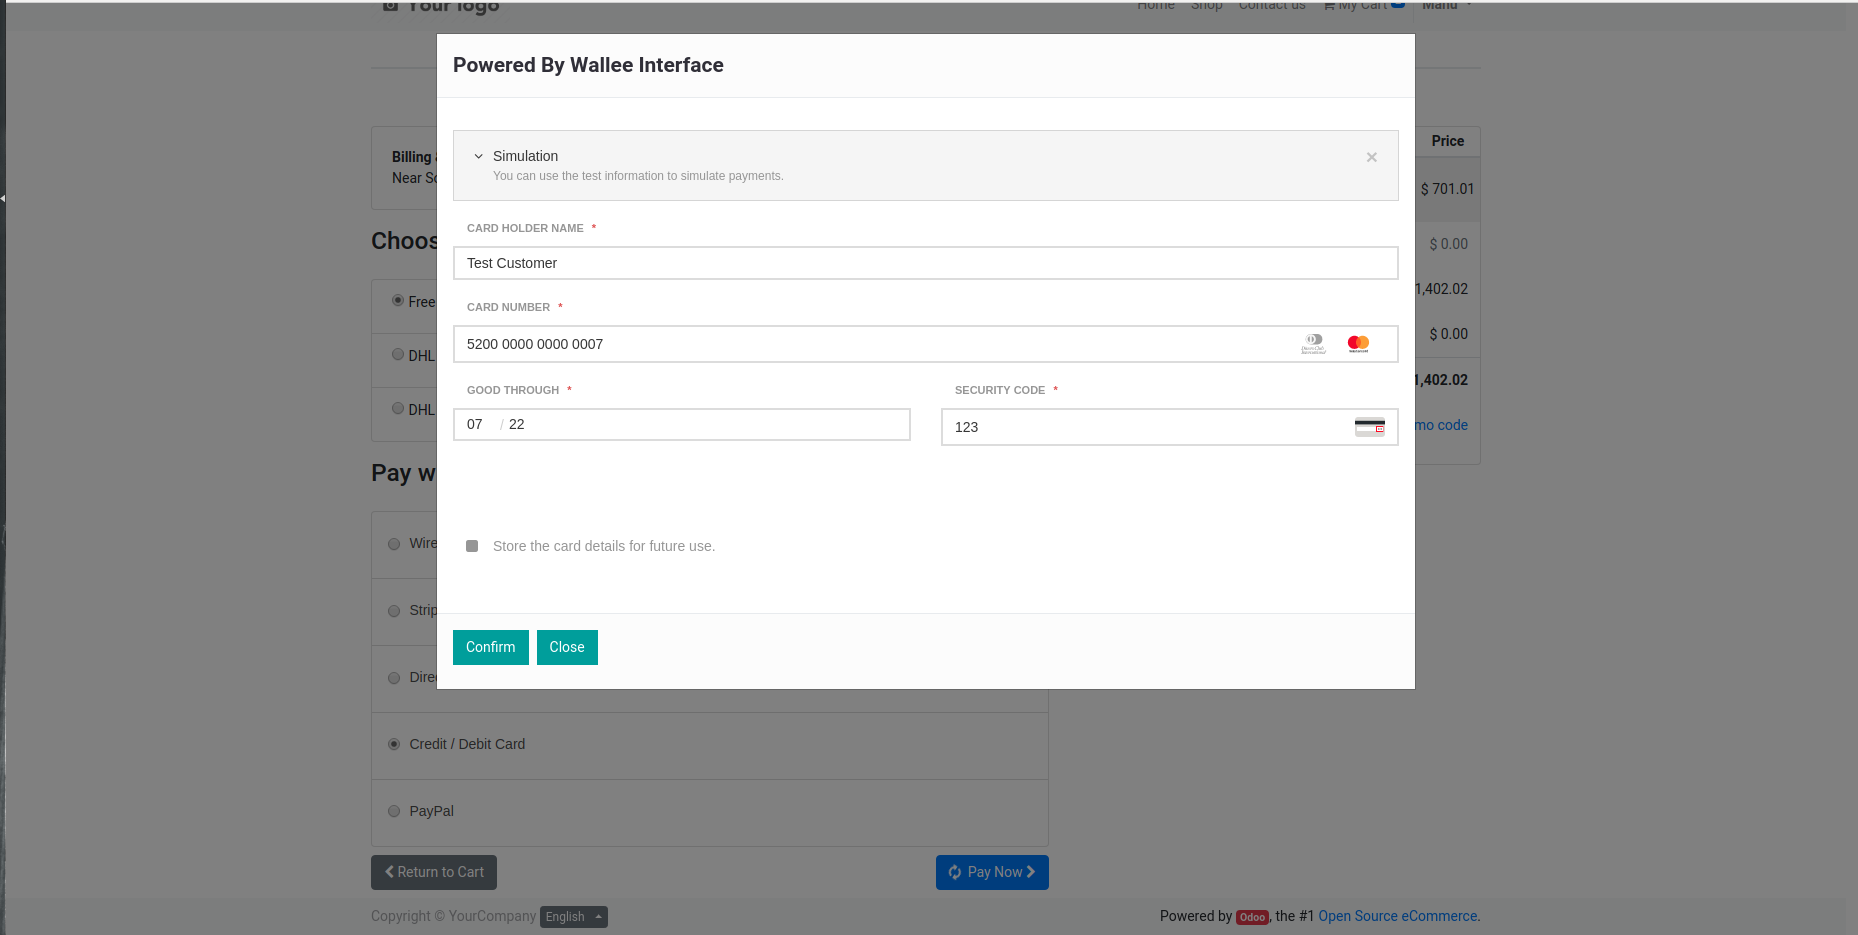
Task: Close the Wallee payment dialog
Action: [566, 647]
